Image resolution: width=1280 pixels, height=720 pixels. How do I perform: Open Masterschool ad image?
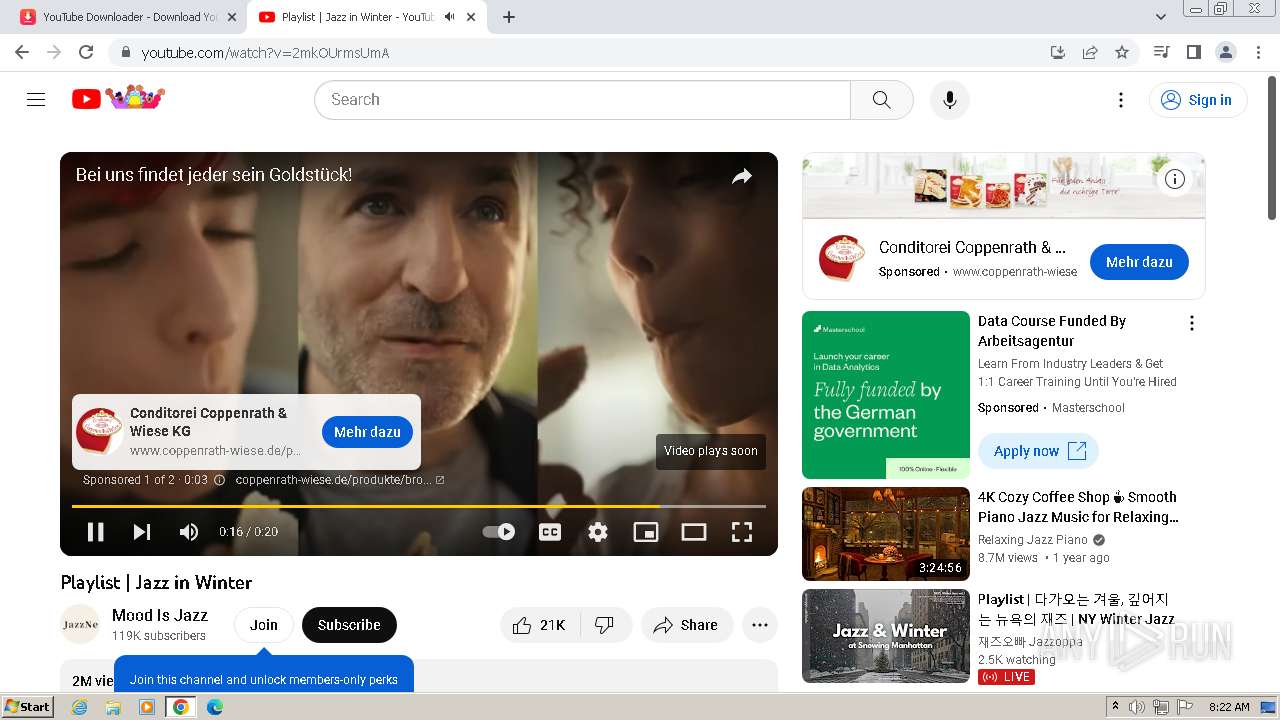click(x=886, y=395)
